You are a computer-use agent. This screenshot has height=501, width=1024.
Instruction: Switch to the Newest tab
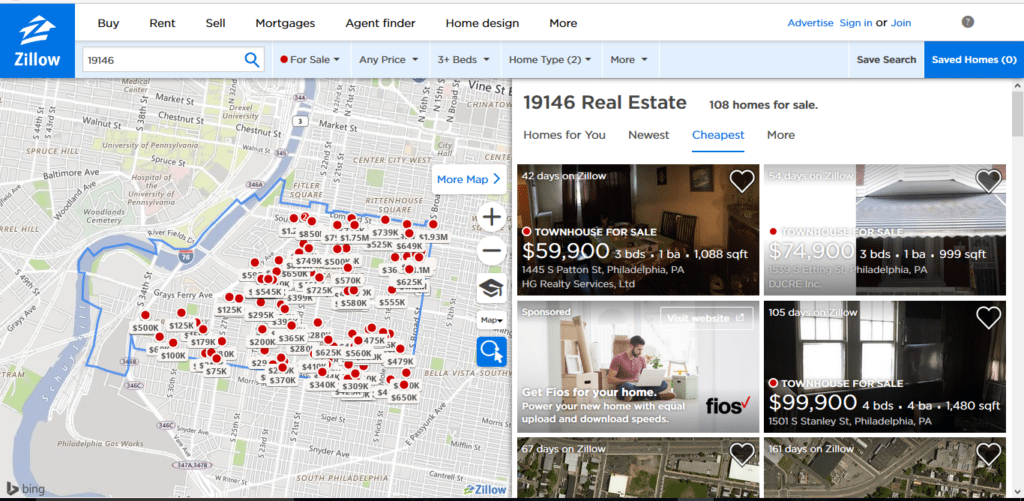pos(648,135)
